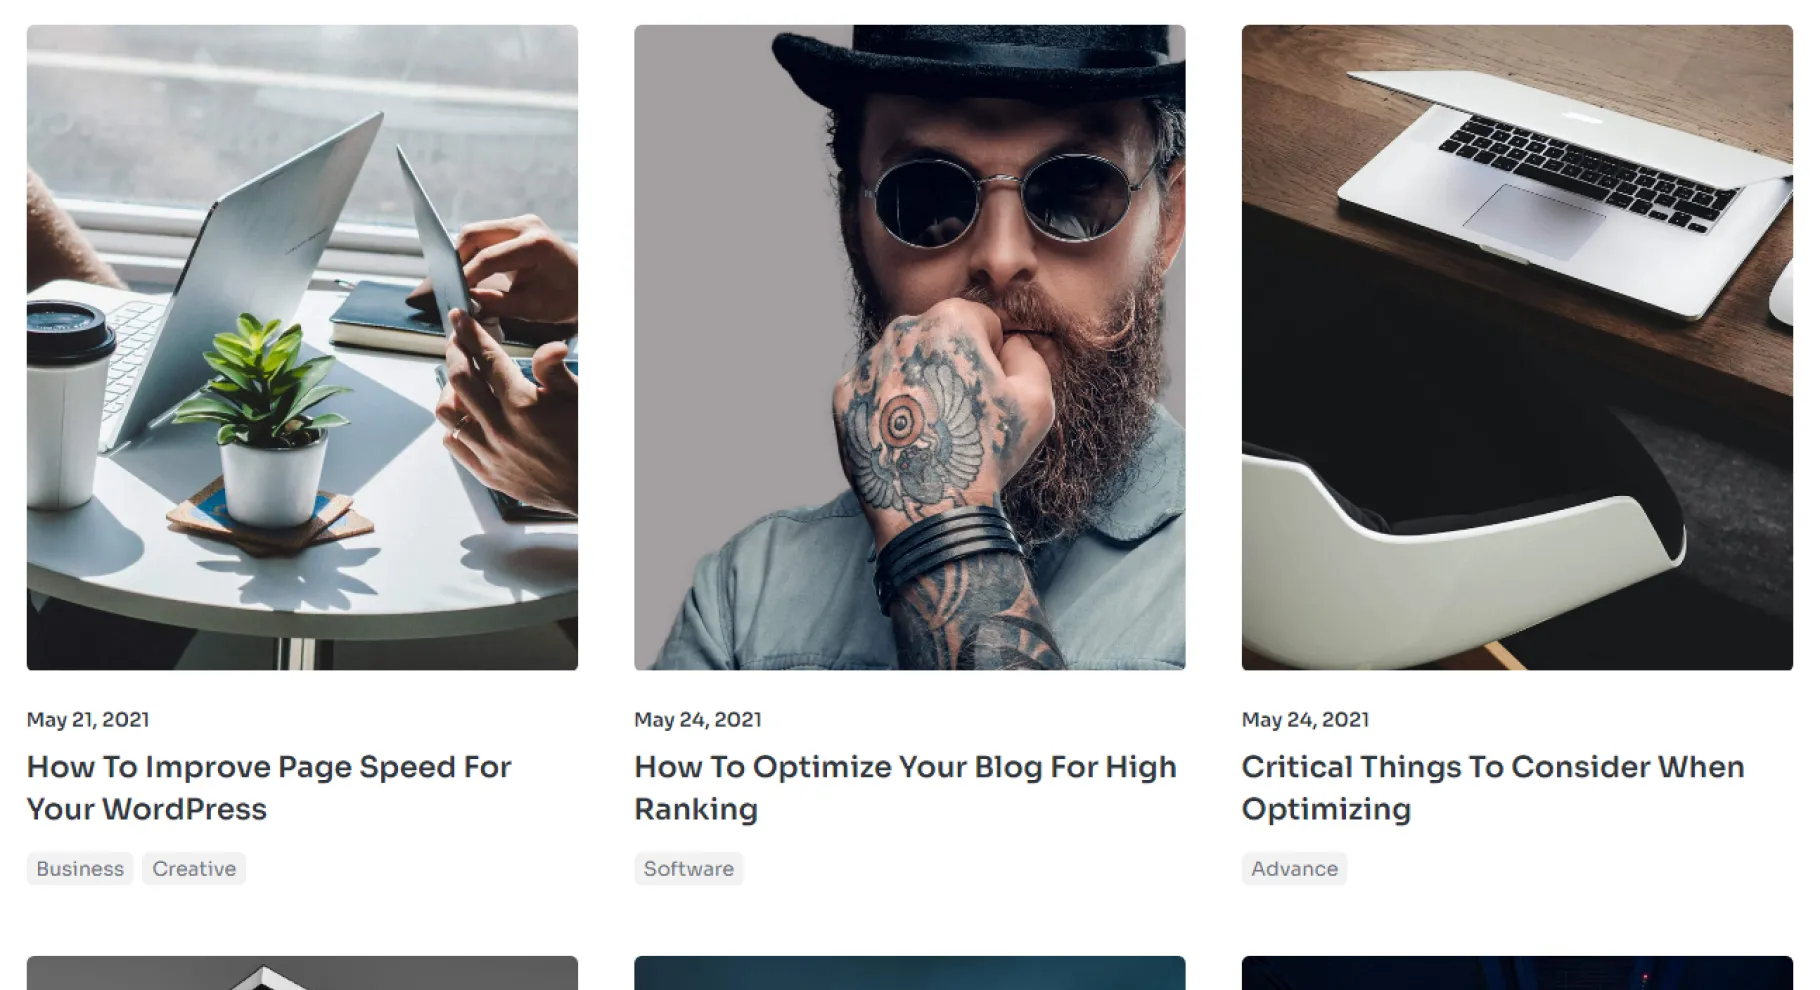
Task: Select the Creative category tag
Action: click(194, 869)
